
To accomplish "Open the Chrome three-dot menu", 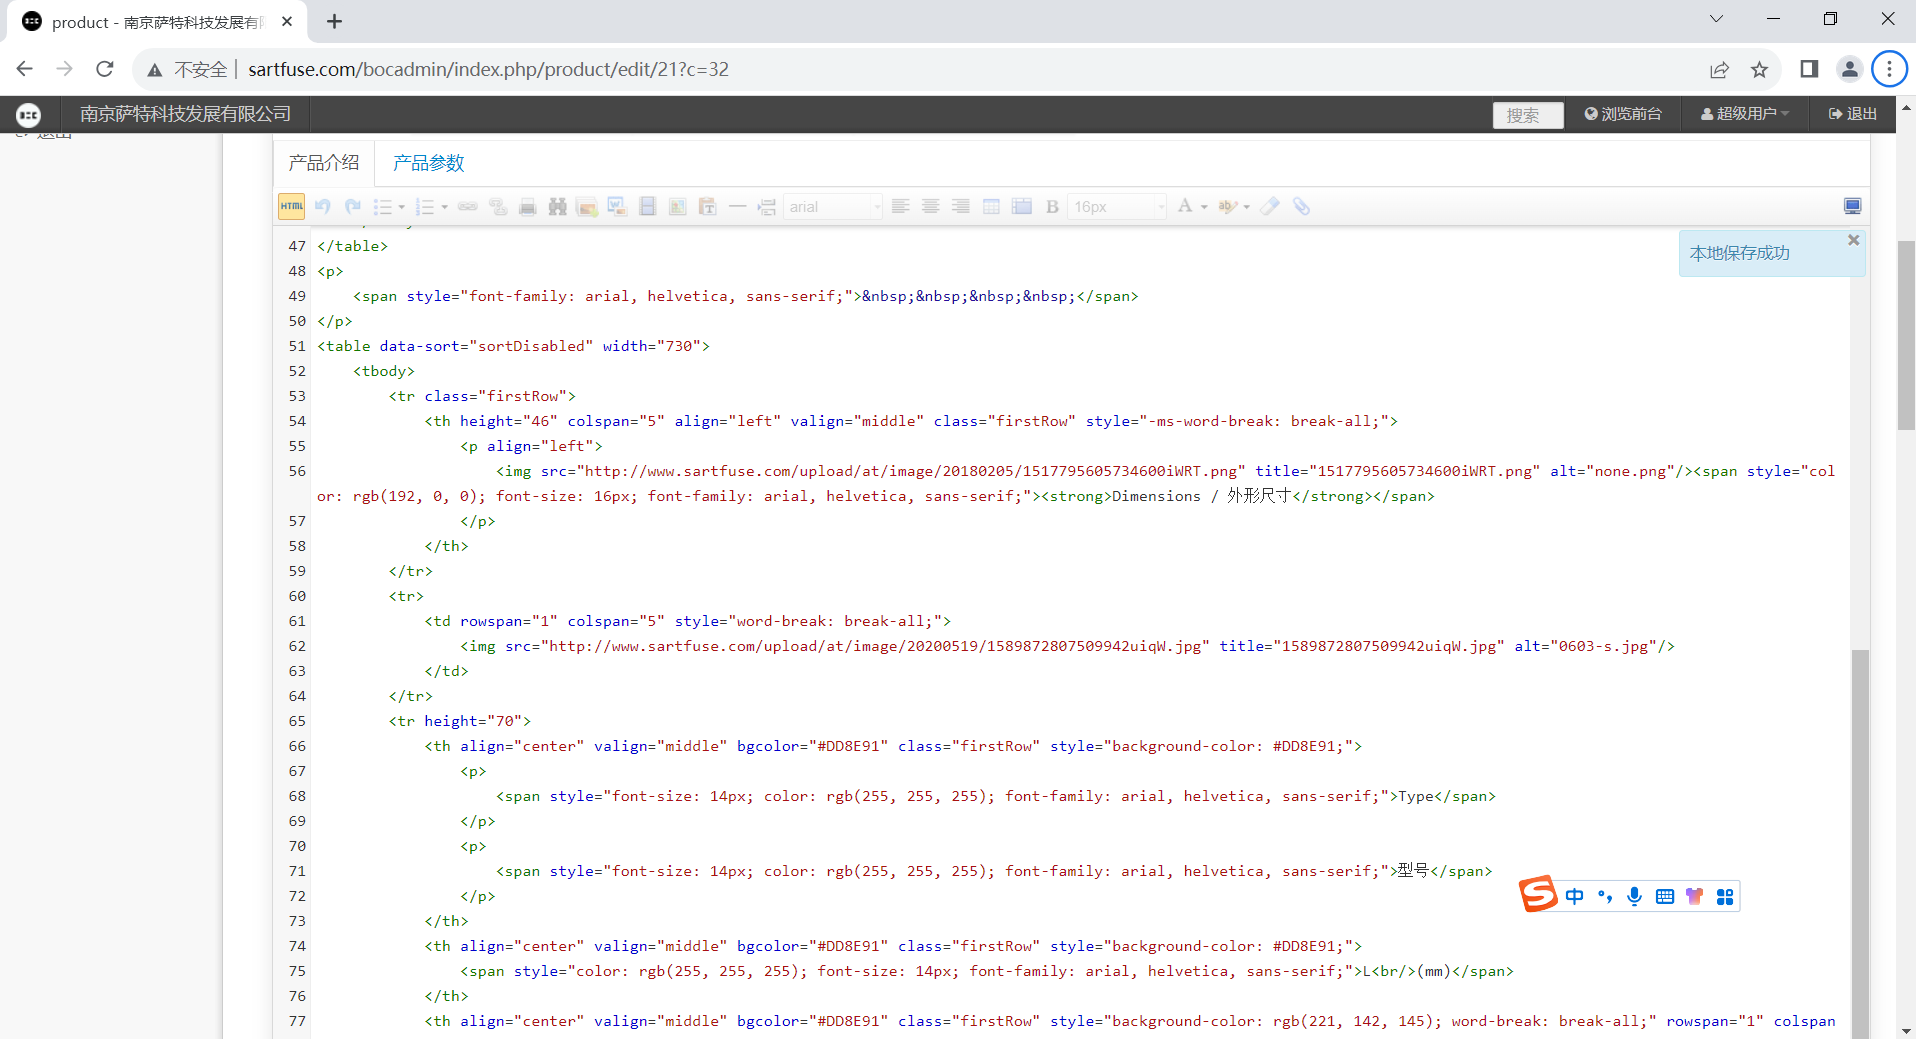I will [x=1889, y=69].
